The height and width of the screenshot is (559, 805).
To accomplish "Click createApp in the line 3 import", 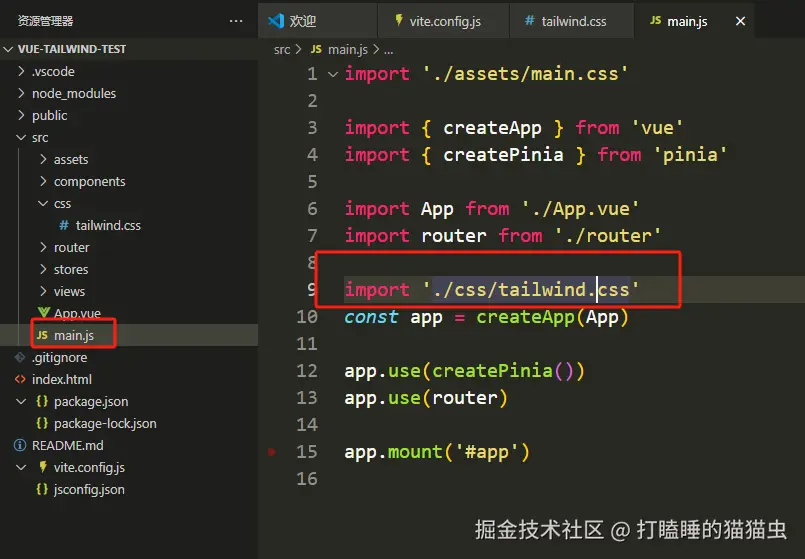I will (x=492, y=128).
